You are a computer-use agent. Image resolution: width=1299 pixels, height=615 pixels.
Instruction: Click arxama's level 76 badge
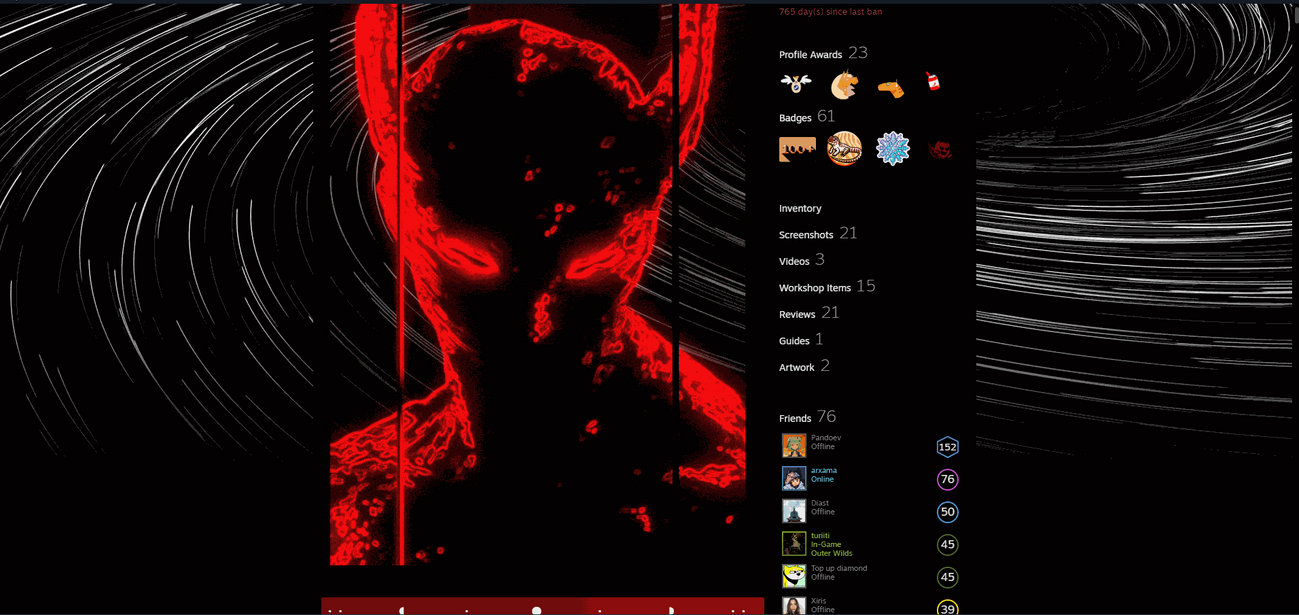click(x=948, y=480)
